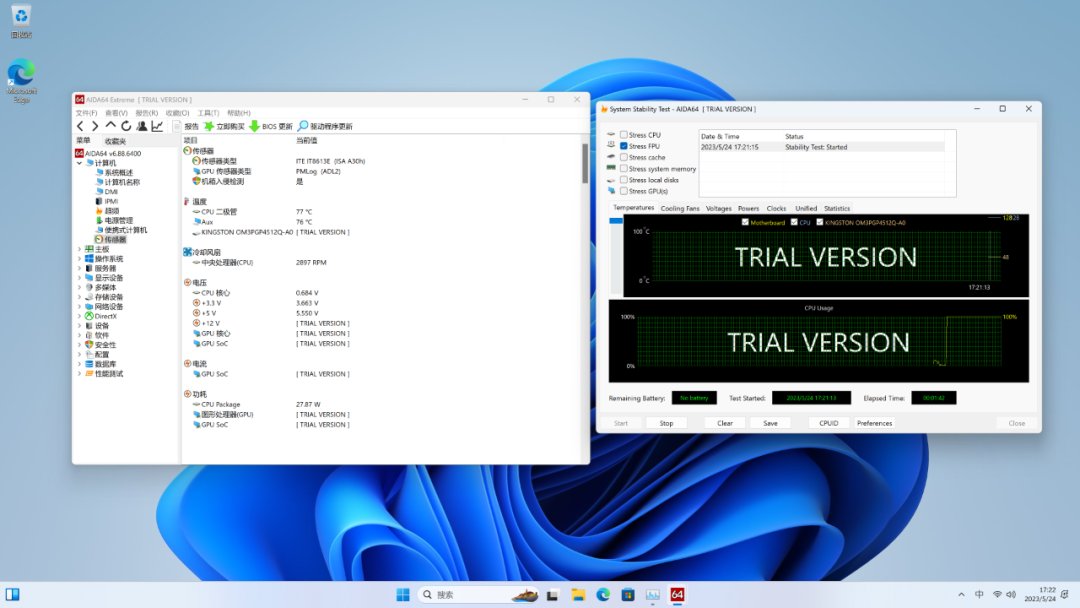
Task: Stop the stability test
Action: [x=666, y=423]
